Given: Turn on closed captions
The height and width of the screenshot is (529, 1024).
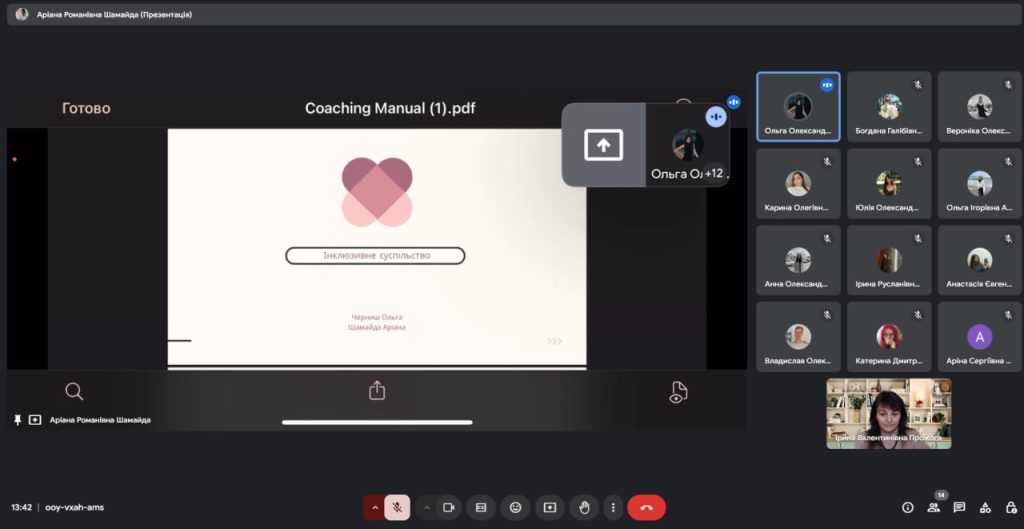Looking at the screenshot, I should [x=481, y=507].
